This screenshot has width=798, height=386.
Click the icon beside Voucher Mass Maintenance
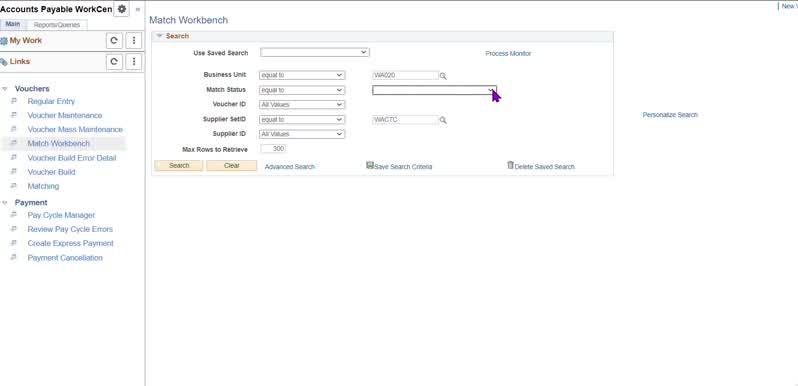point(14,129)
